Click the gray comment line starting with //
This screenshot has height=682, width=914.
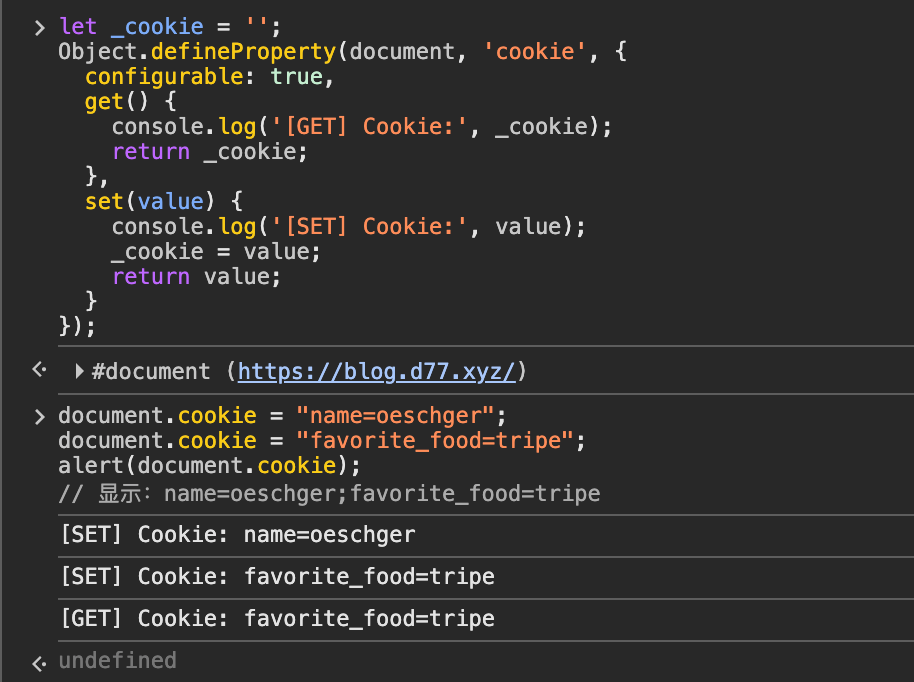(x=329, y=492)
